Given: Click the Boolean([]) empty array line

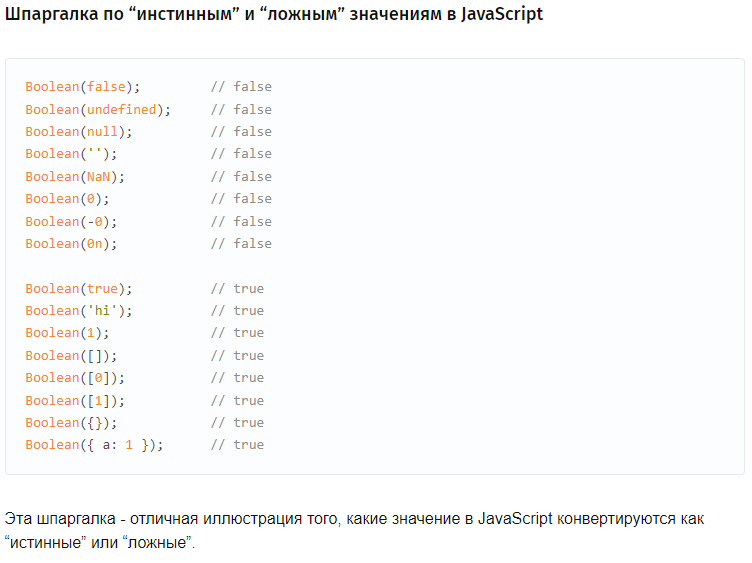Looking at the screenshot, I should 144,355.
